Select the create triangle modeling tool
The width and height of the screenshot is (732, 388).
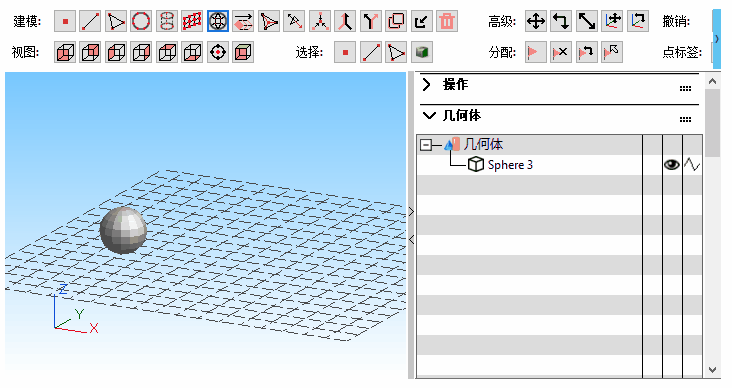(116, 21)
